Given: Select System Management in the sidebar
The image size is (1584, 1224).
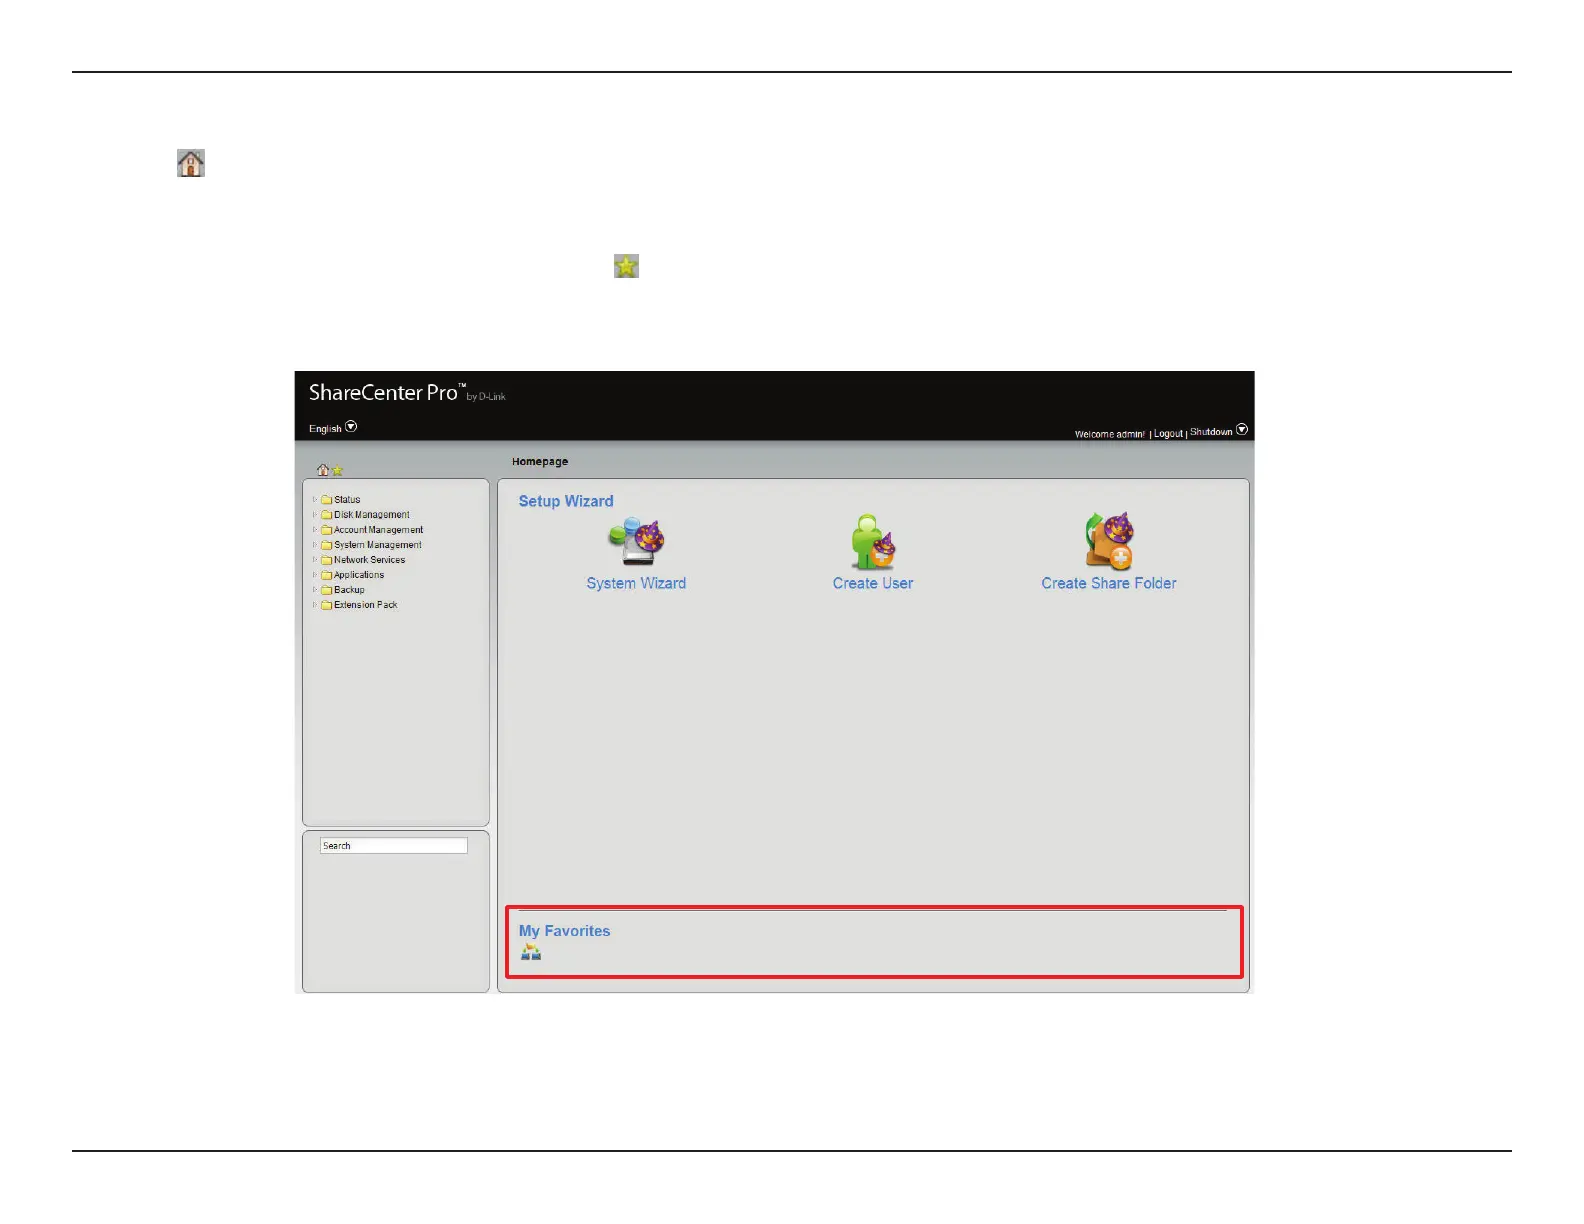Looking at the screenshot, I should click(377, 545).
